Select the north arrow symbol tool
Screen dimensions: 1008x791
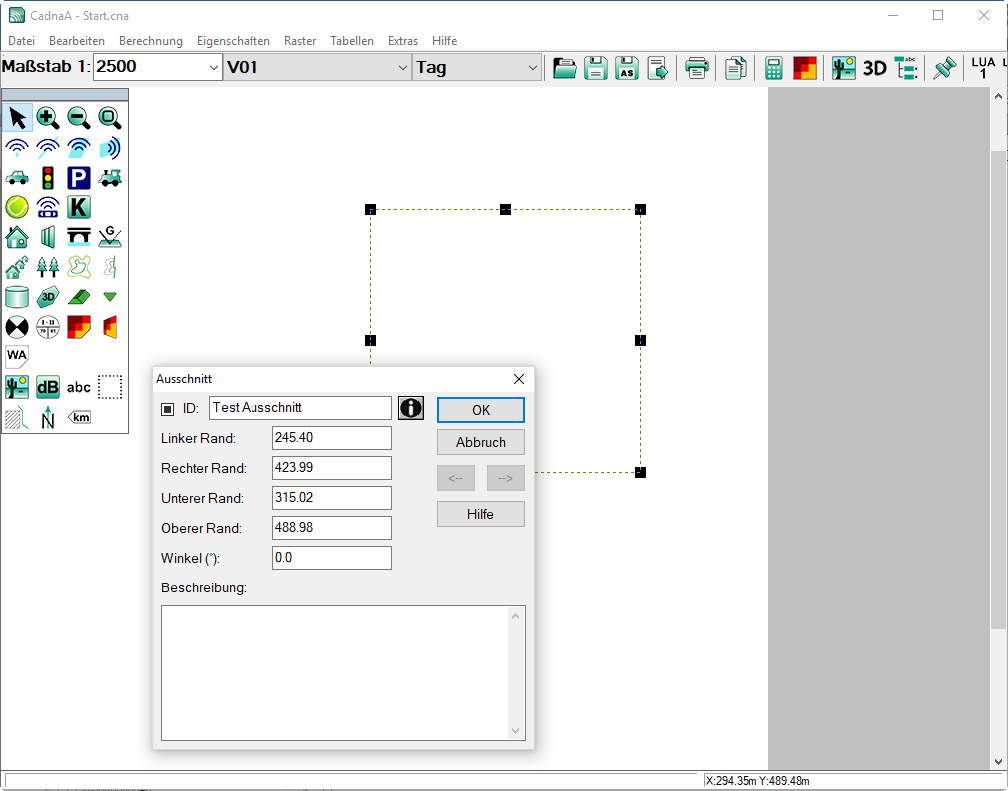[48, 417]
